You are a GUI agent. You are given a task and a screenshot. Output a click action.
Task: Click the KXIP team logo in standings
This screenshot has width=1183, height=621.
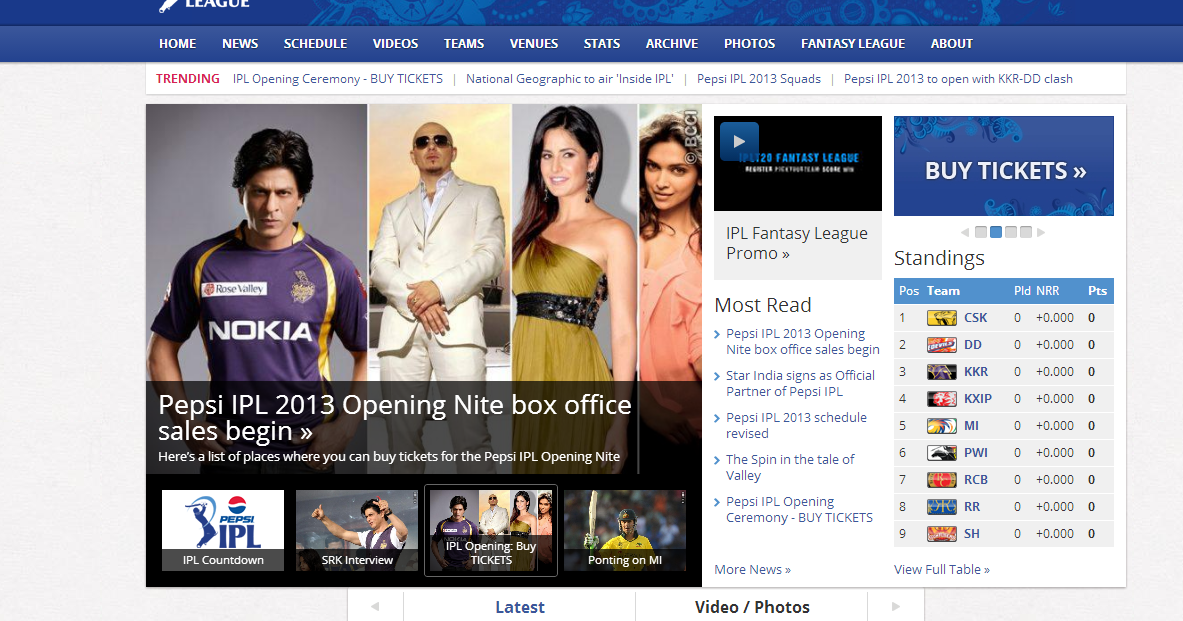942,398
